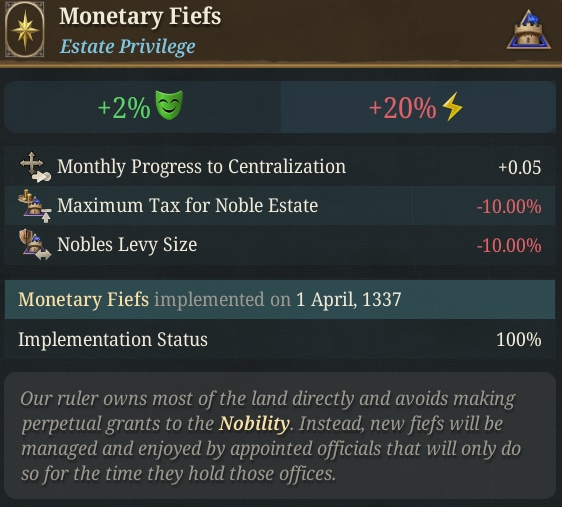Click the Nobility estate castle triangle icon

(x=529, y=30)
